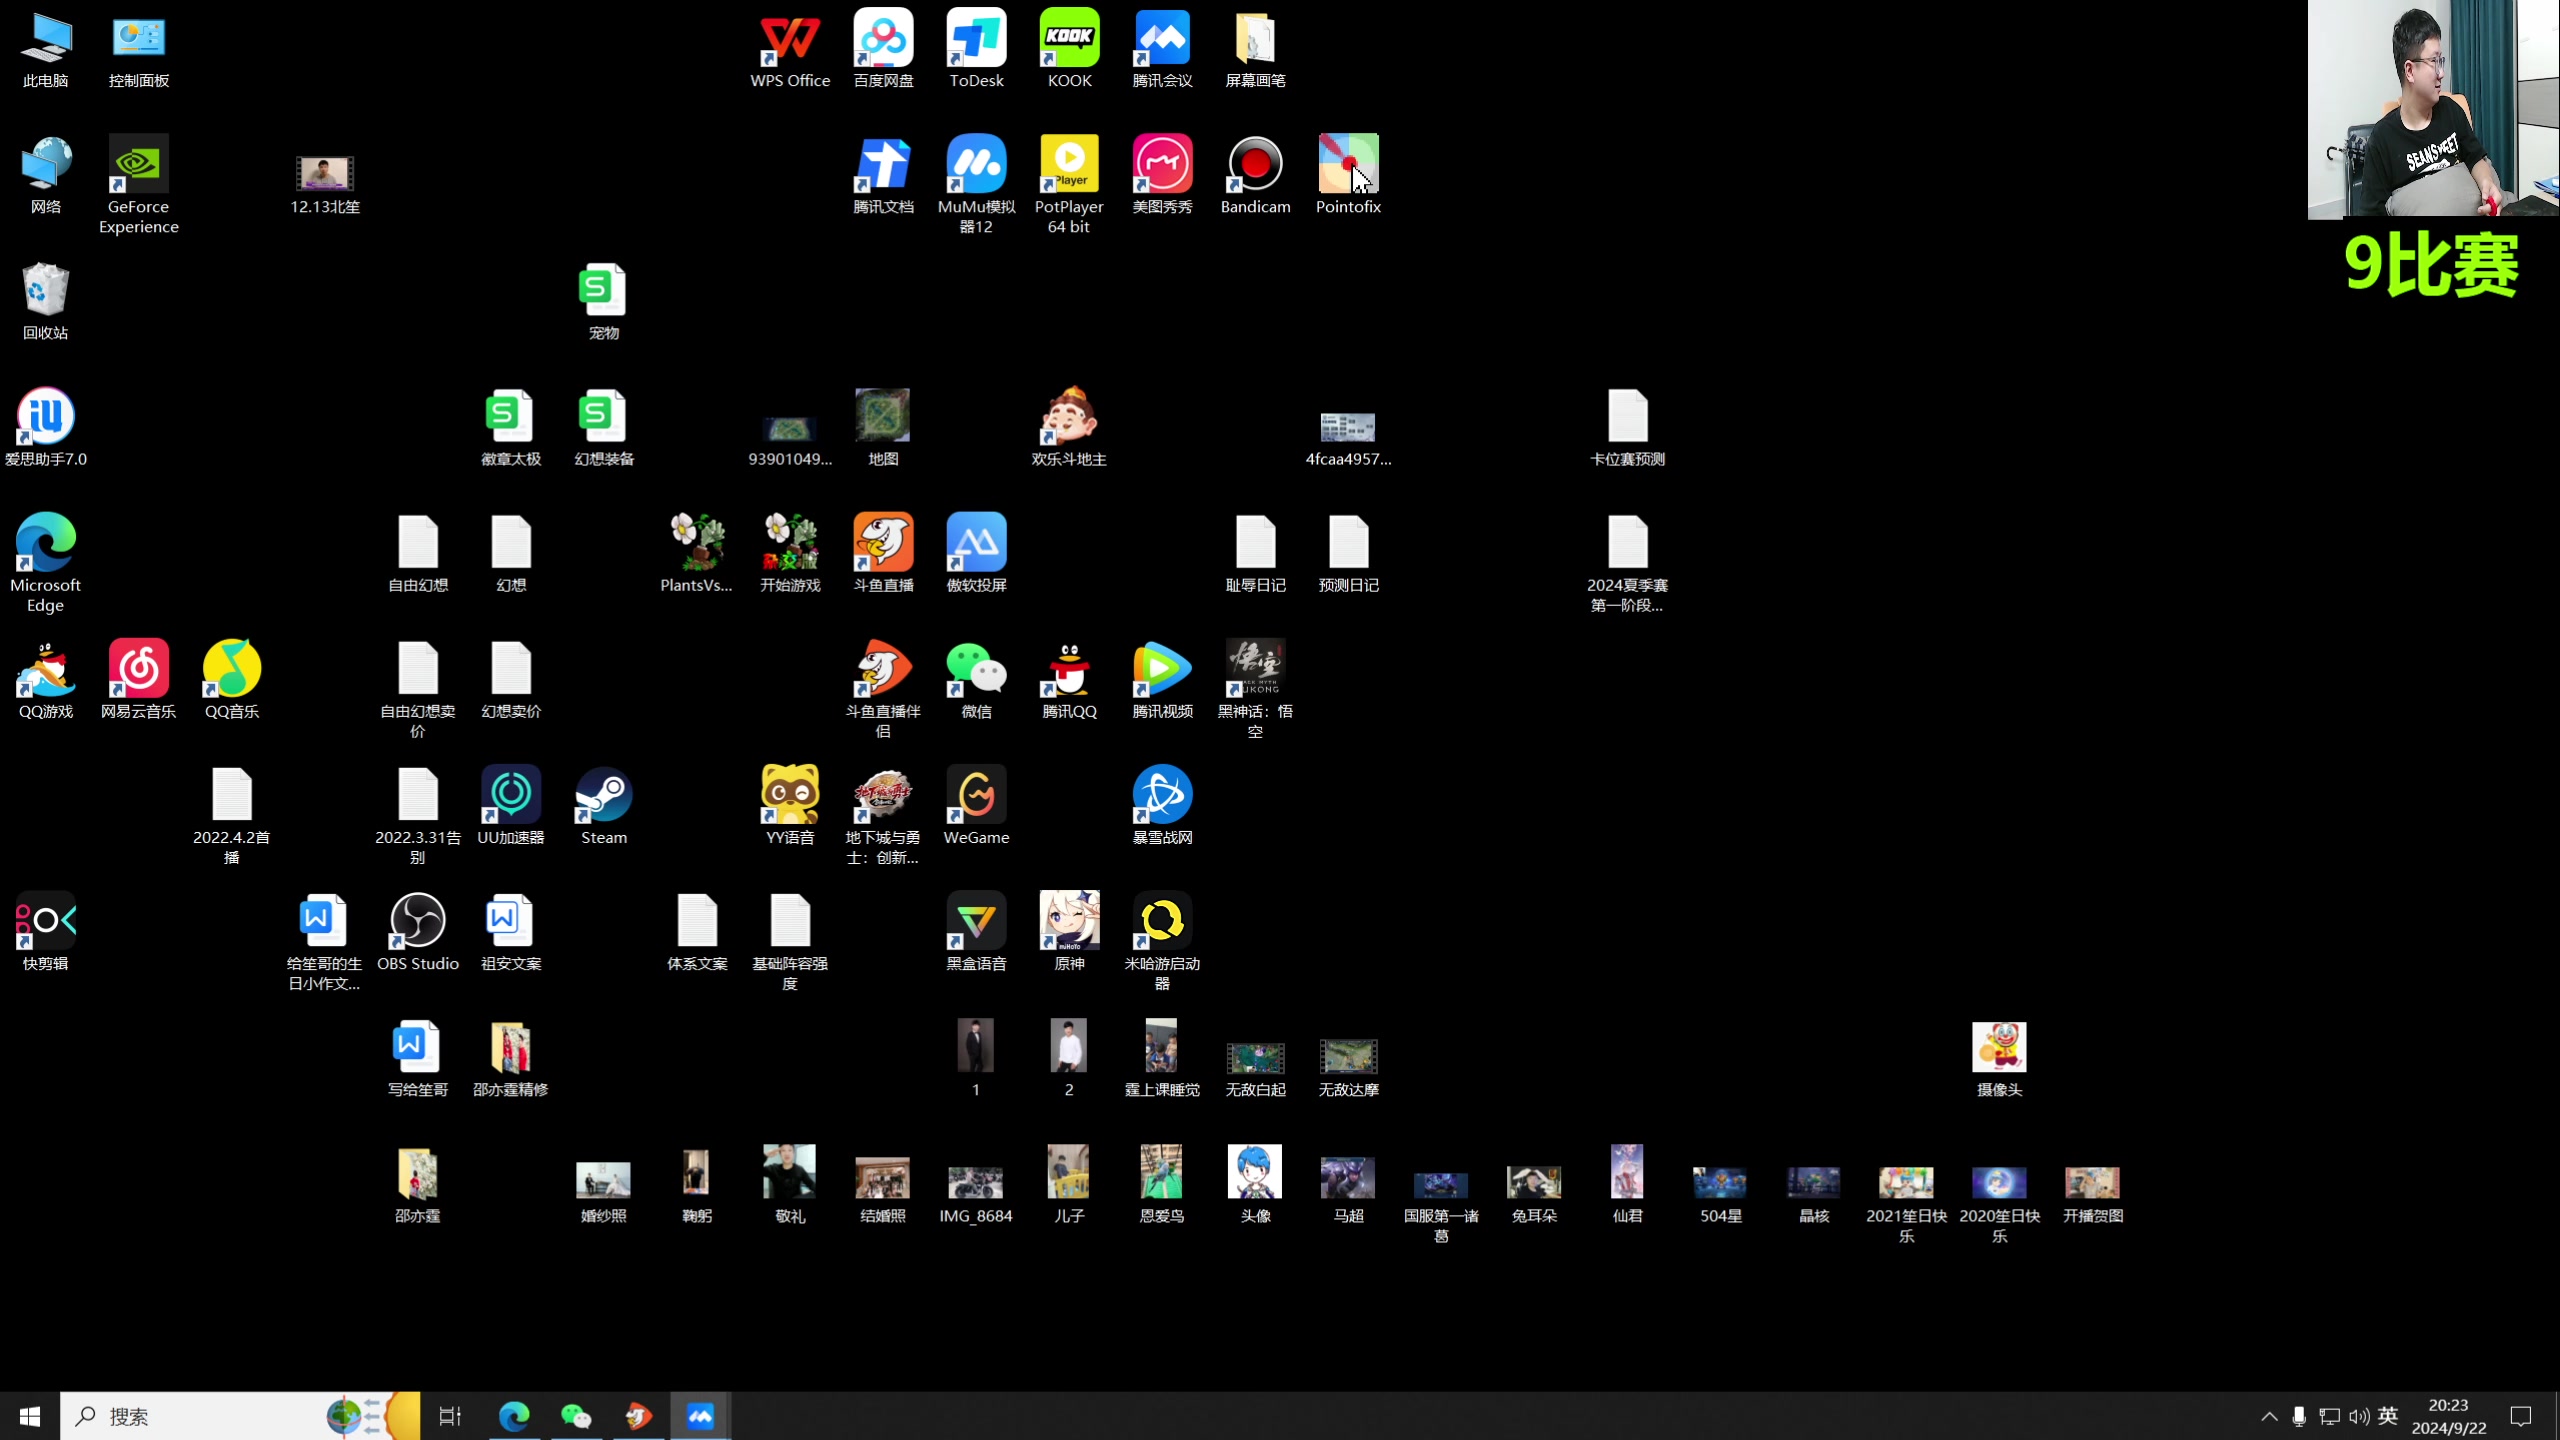Open UU加速器 shortcut
The height and width of the screenshot is (1440, 2560).
(x=510, y=806)
